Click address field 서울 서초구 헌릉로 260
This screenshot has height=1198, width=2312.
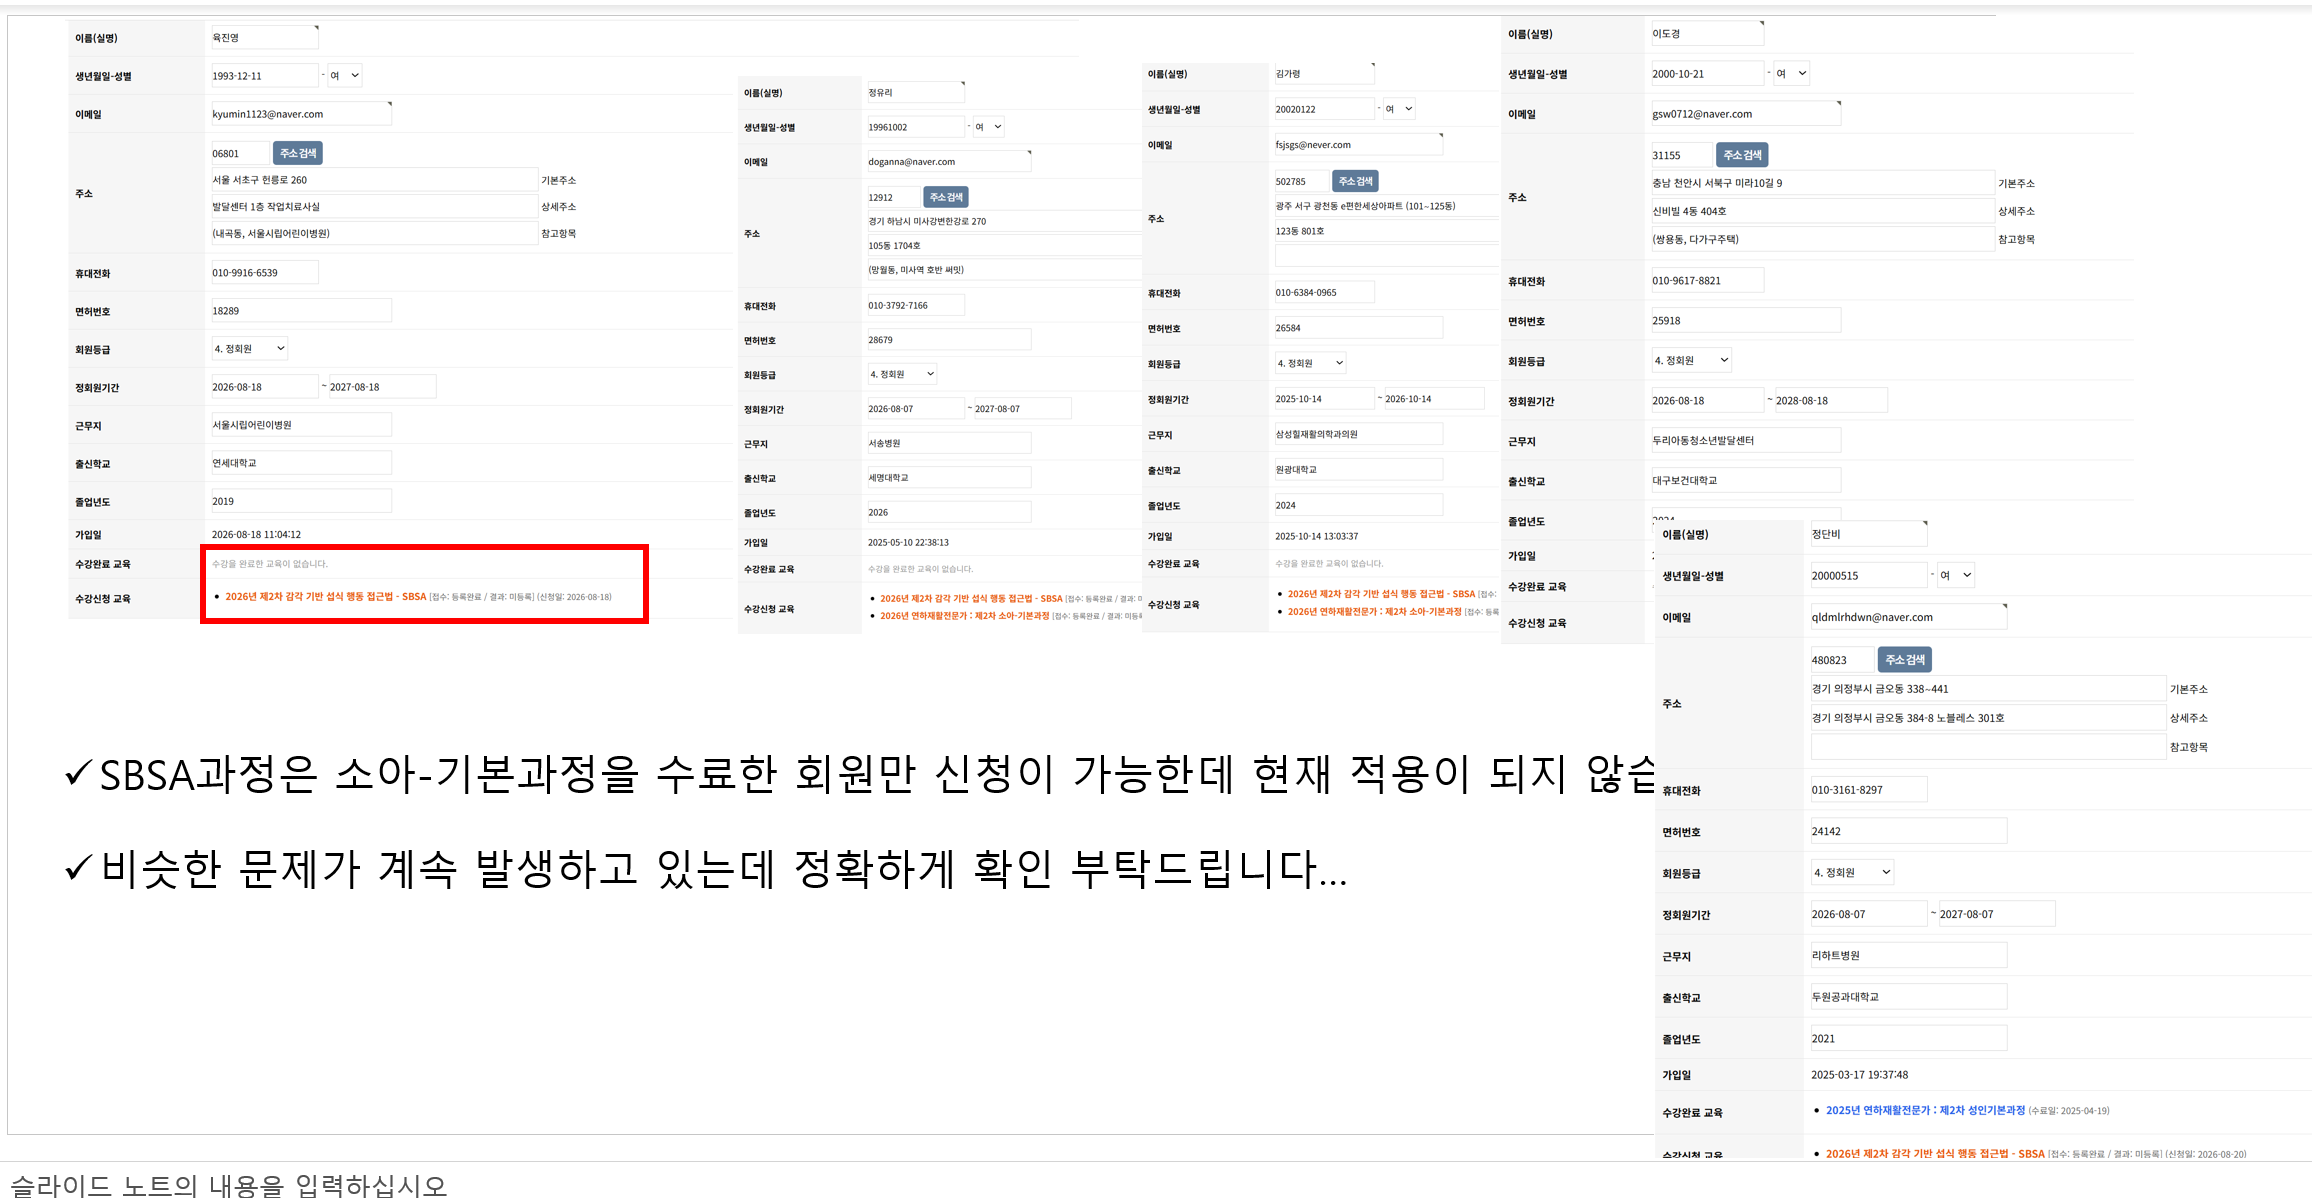click(374, 180)
